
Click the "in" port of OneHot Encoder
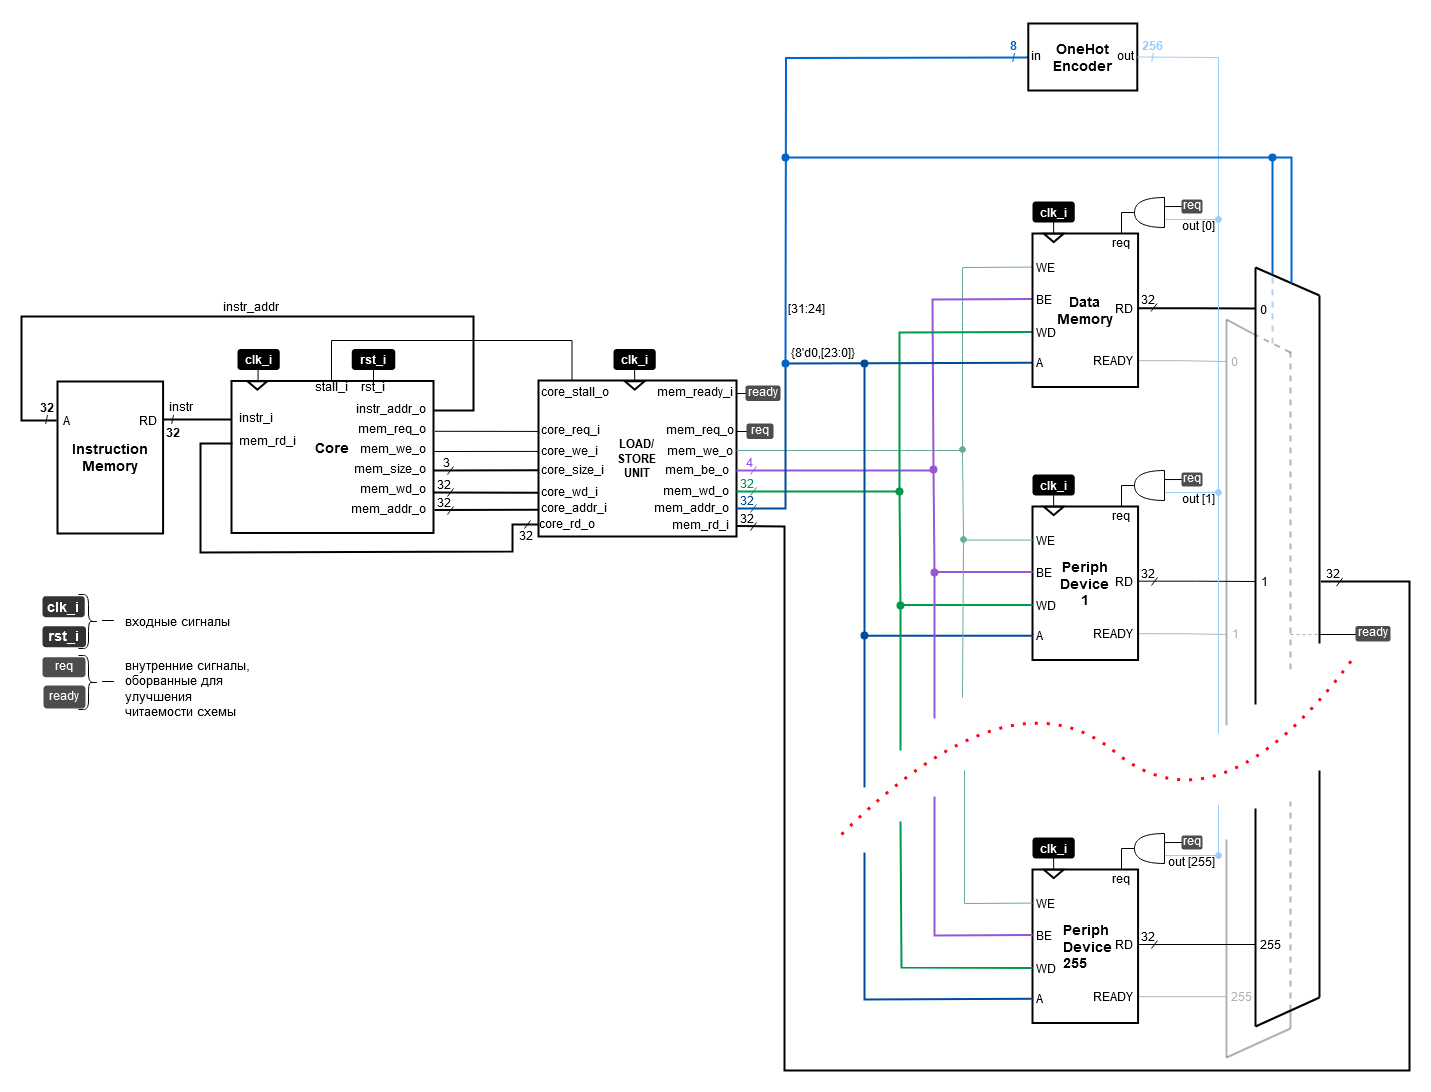pos(1036,56)
